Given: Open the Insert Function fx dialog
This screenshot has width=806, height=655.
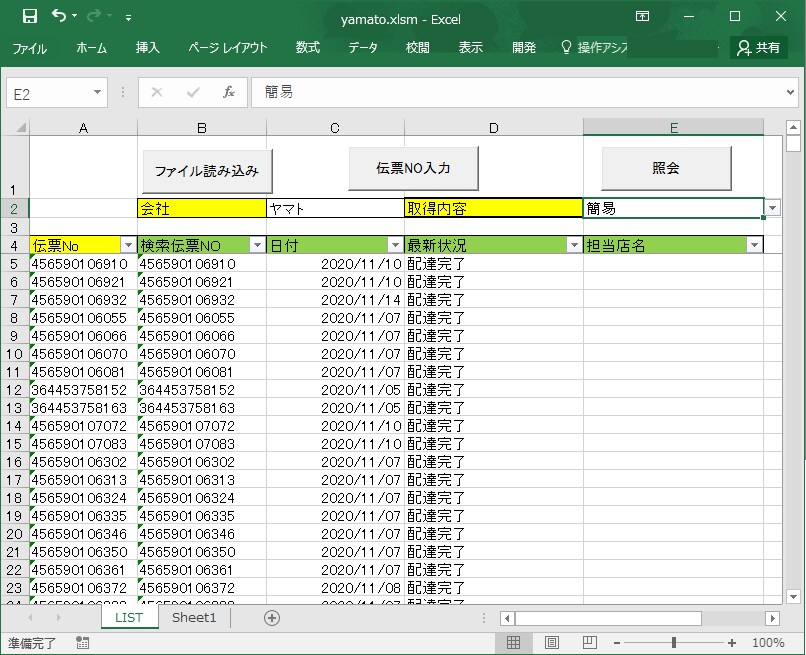Looking at the screenshot, I should click(x=229, y=93).
